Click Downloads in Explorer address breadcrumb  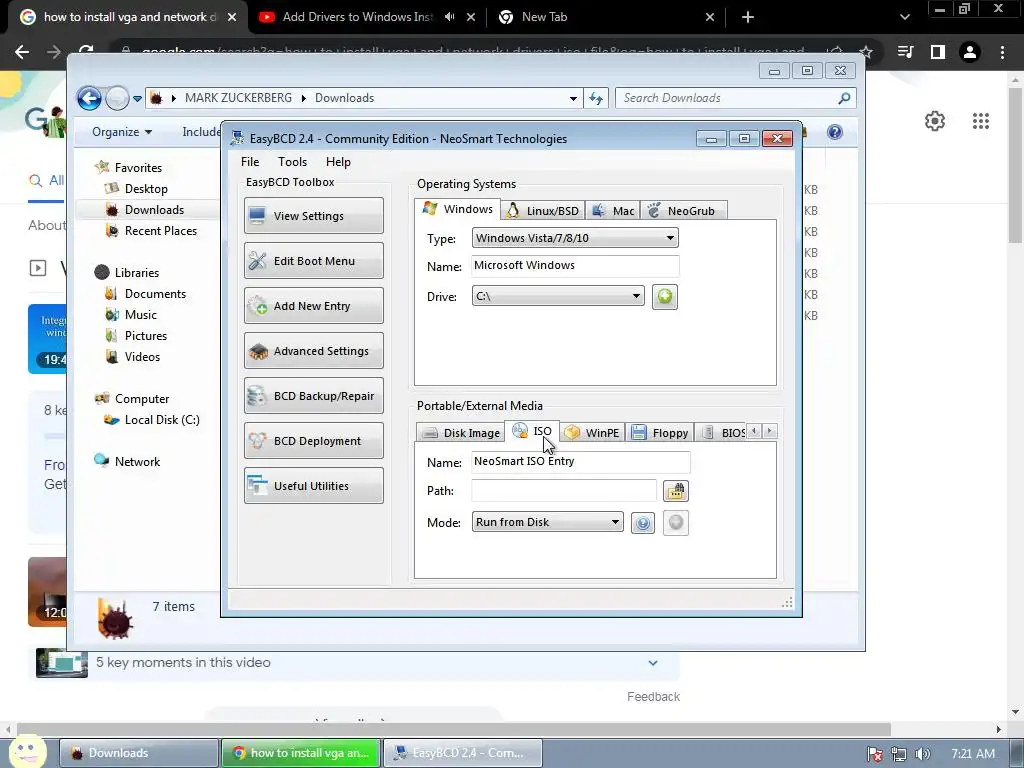click(x=344, y=98)
